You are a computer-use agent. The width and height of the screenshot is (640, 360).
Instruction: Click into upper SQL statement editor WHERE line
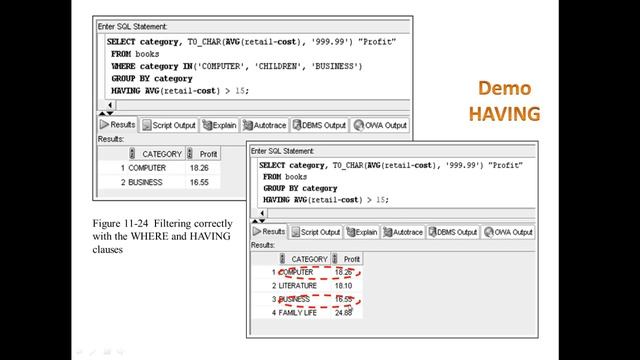(x=237, y=66)
